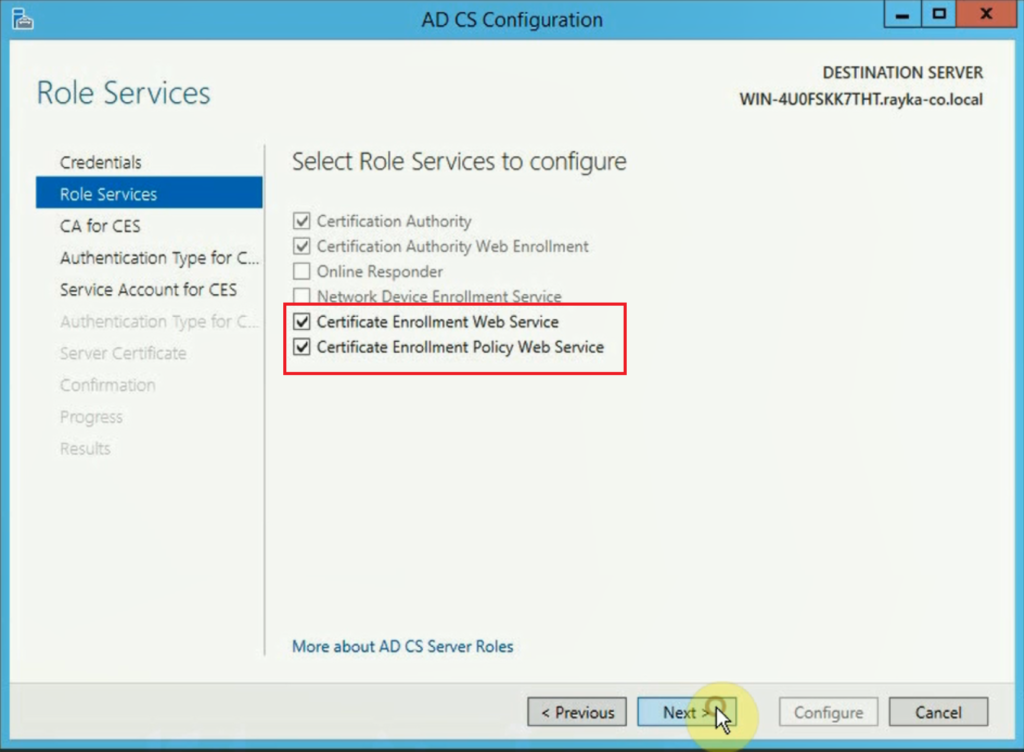Toggle Certificate Enrollment Web Service checkbox
Viewport: 1024px width, 752px height.
[x=302, y=321]
